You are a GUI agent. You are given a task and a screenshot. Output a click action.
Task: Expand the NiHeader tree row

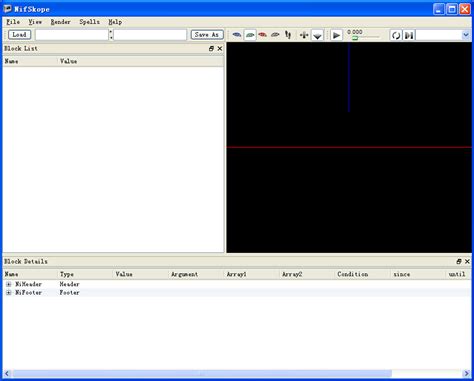[9, 284]
